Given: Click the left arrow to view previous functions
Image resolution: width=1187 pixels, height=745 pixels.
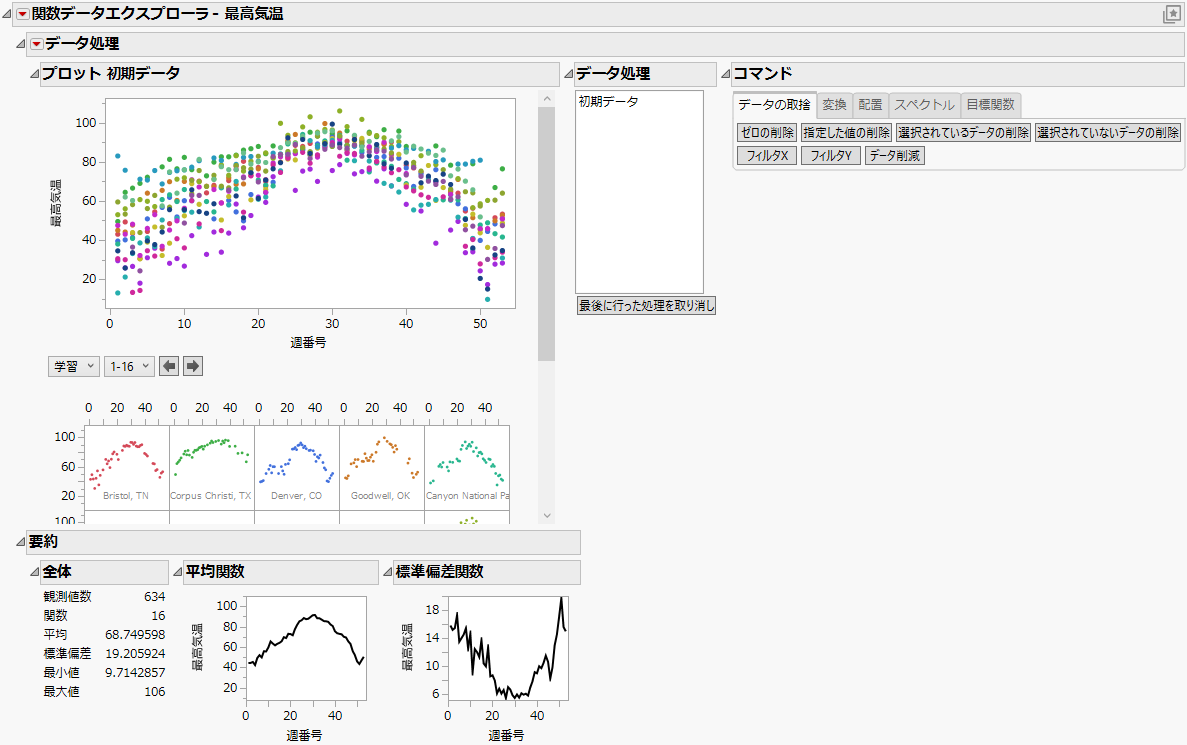Looking at the screenshot, I should tap(168, 365).
